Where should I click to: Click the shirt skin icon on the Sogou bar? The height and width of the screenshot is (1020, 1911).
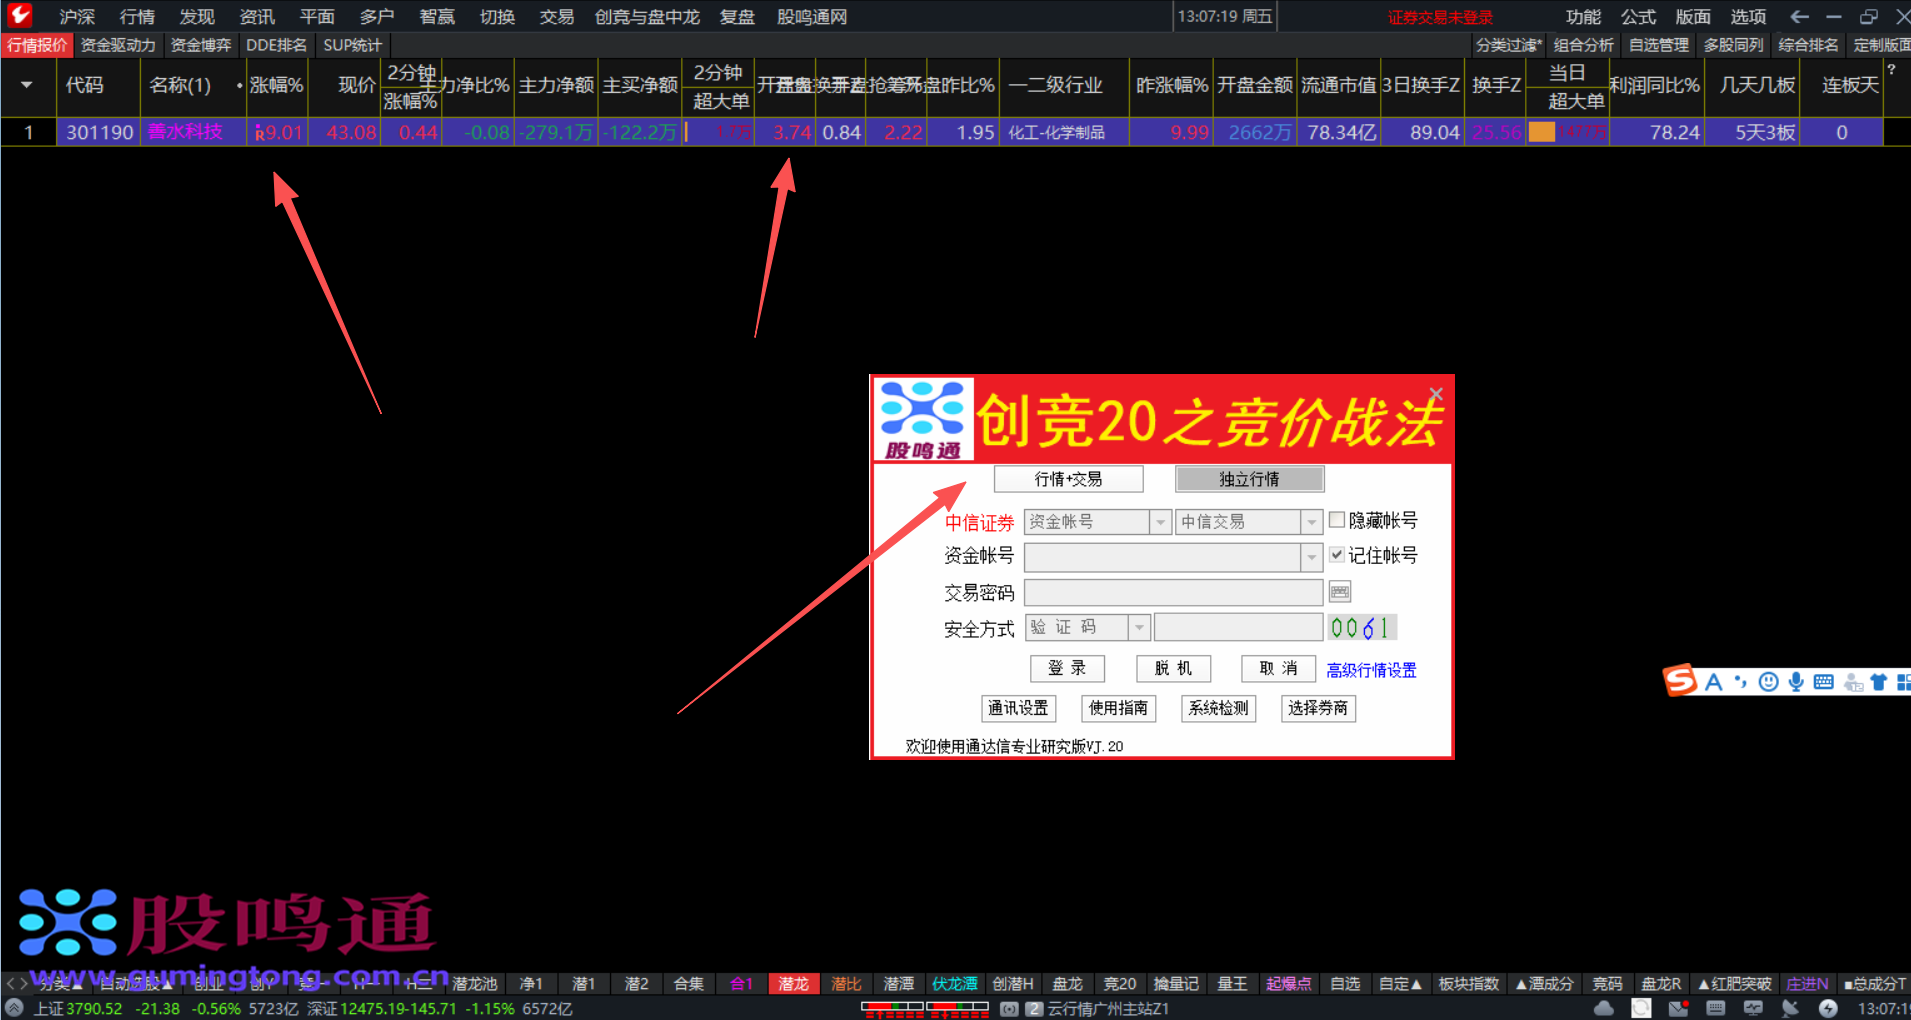click(1878, 682)
